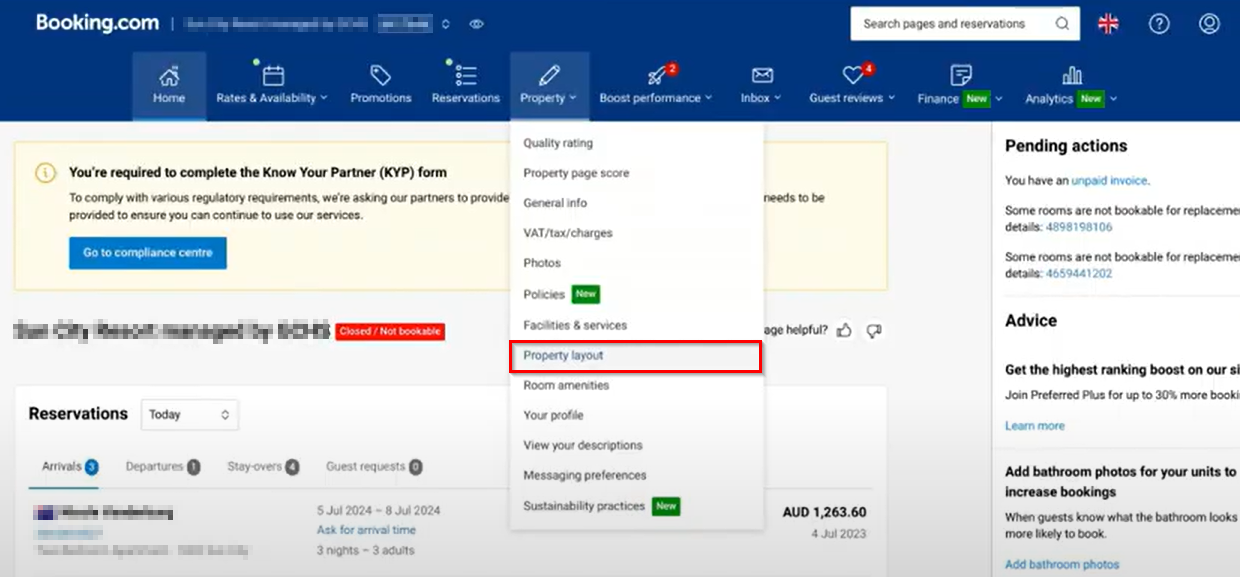Viewport: 1240px width, 577px height.
Task: Open the unpaid invoice link
Action: (1109, 181)
